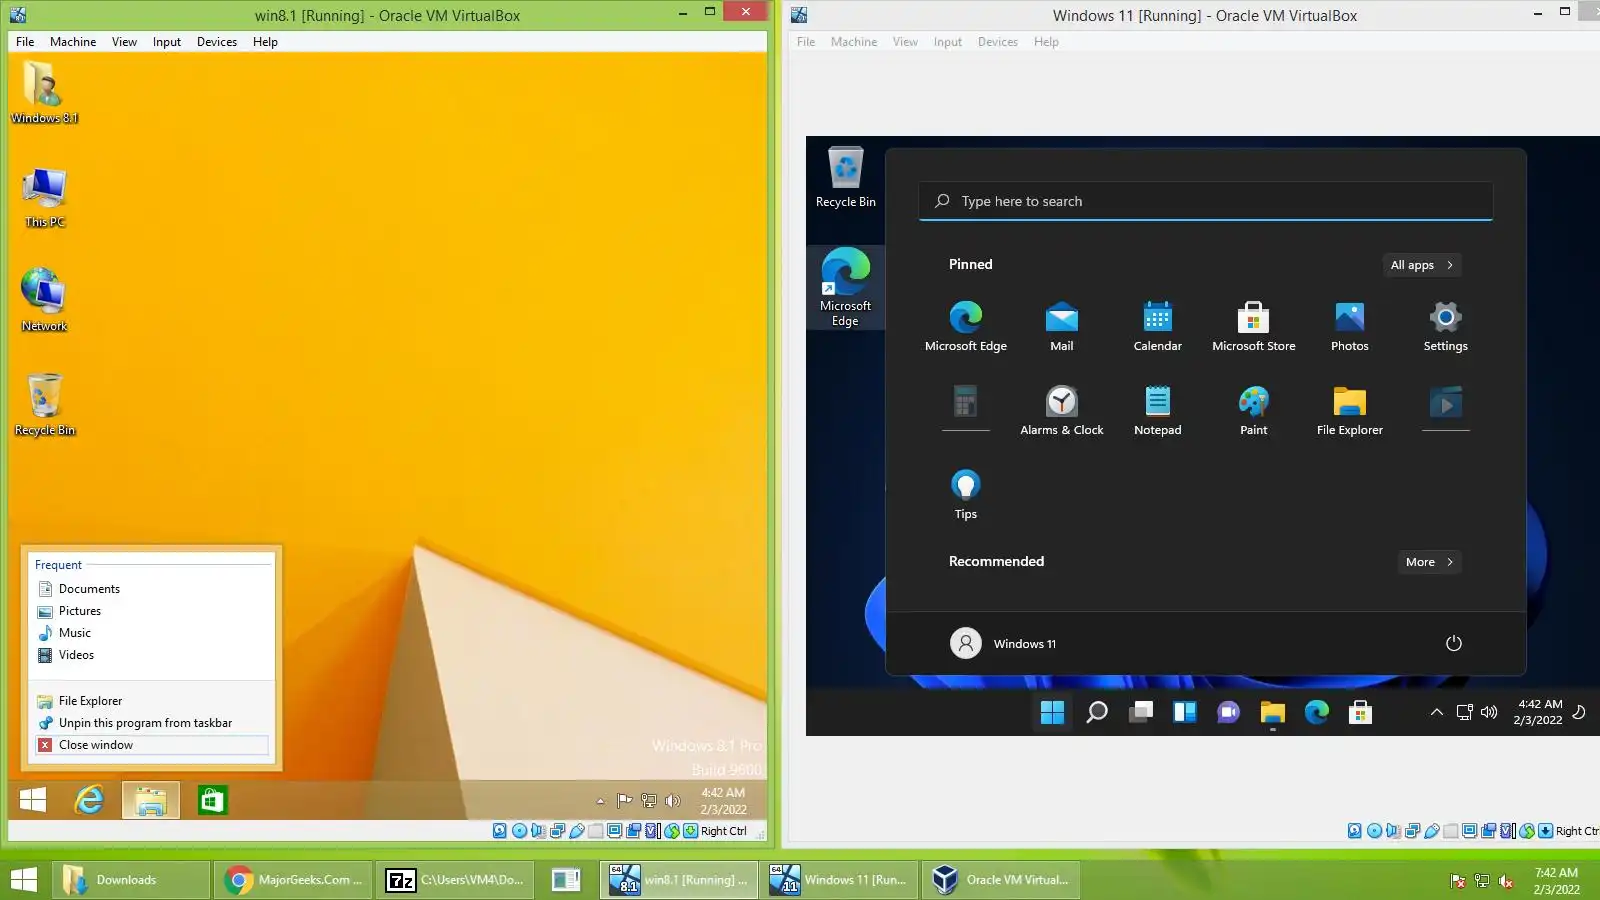
Task: Launch Alarms & Clock from pinned apps
Action: pos(1062,411)
